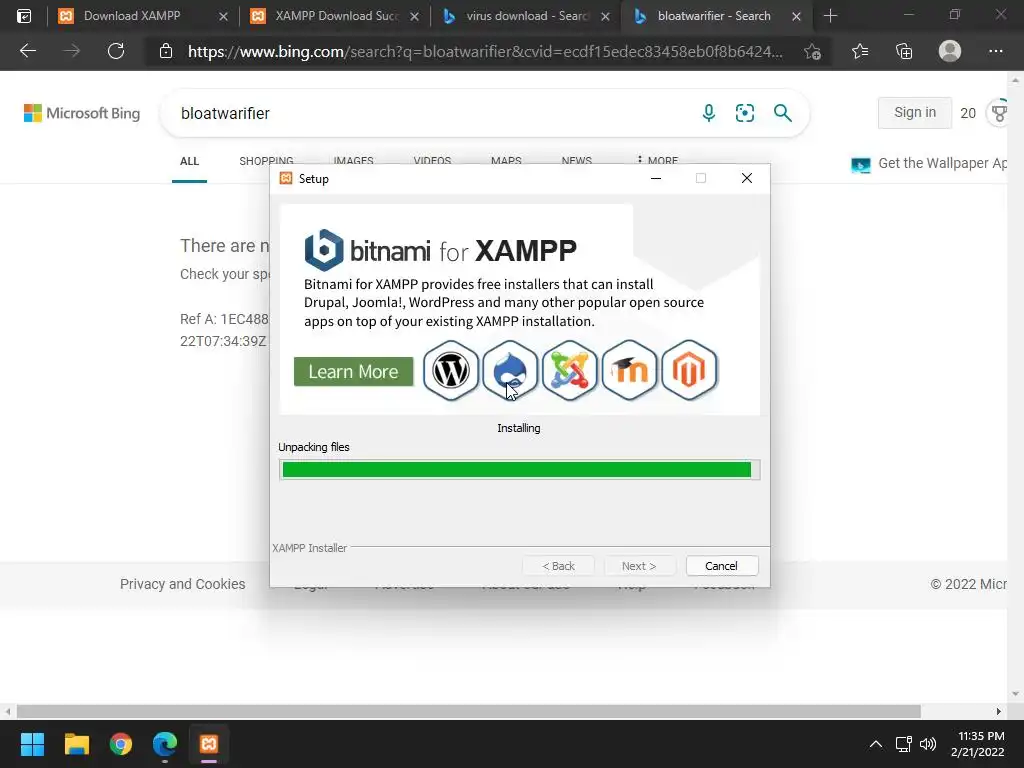1024x768 pixels.
Task: Click Get the Wallpaper App link
Action: [x=929, y=163]
